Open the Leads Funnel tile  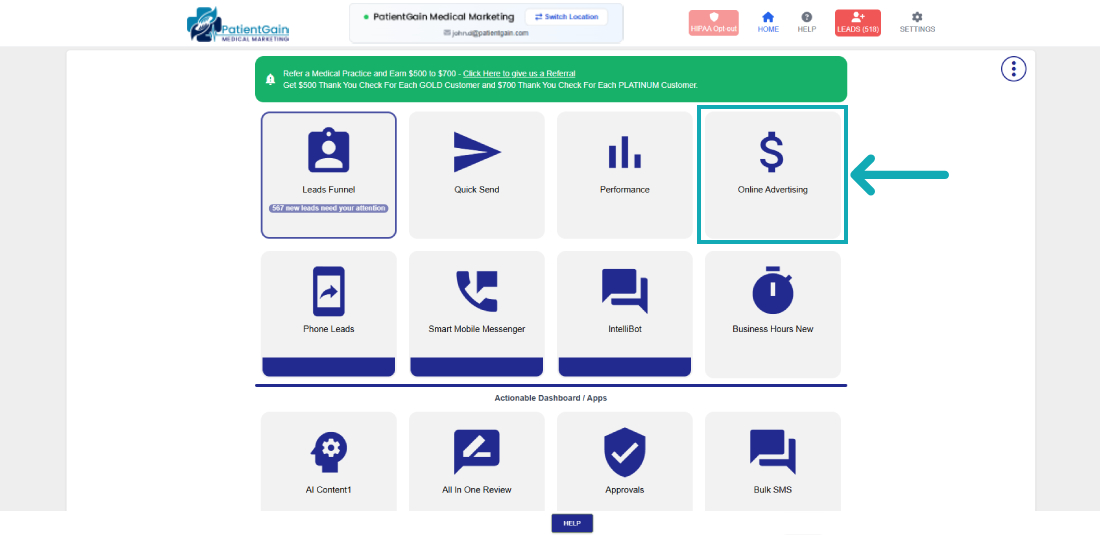click(x=328, y=175)
